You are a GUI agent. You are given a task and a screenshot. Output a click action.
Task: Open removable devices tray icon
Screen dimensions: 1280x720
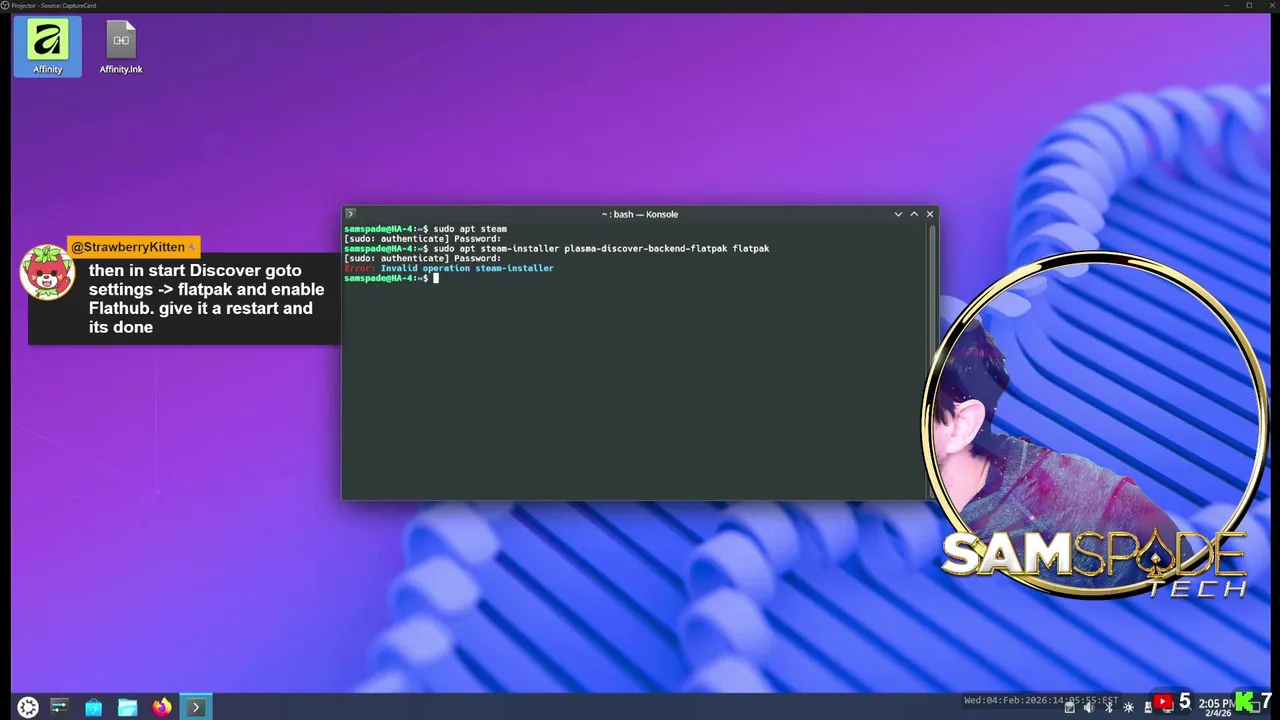(1148, 707)
